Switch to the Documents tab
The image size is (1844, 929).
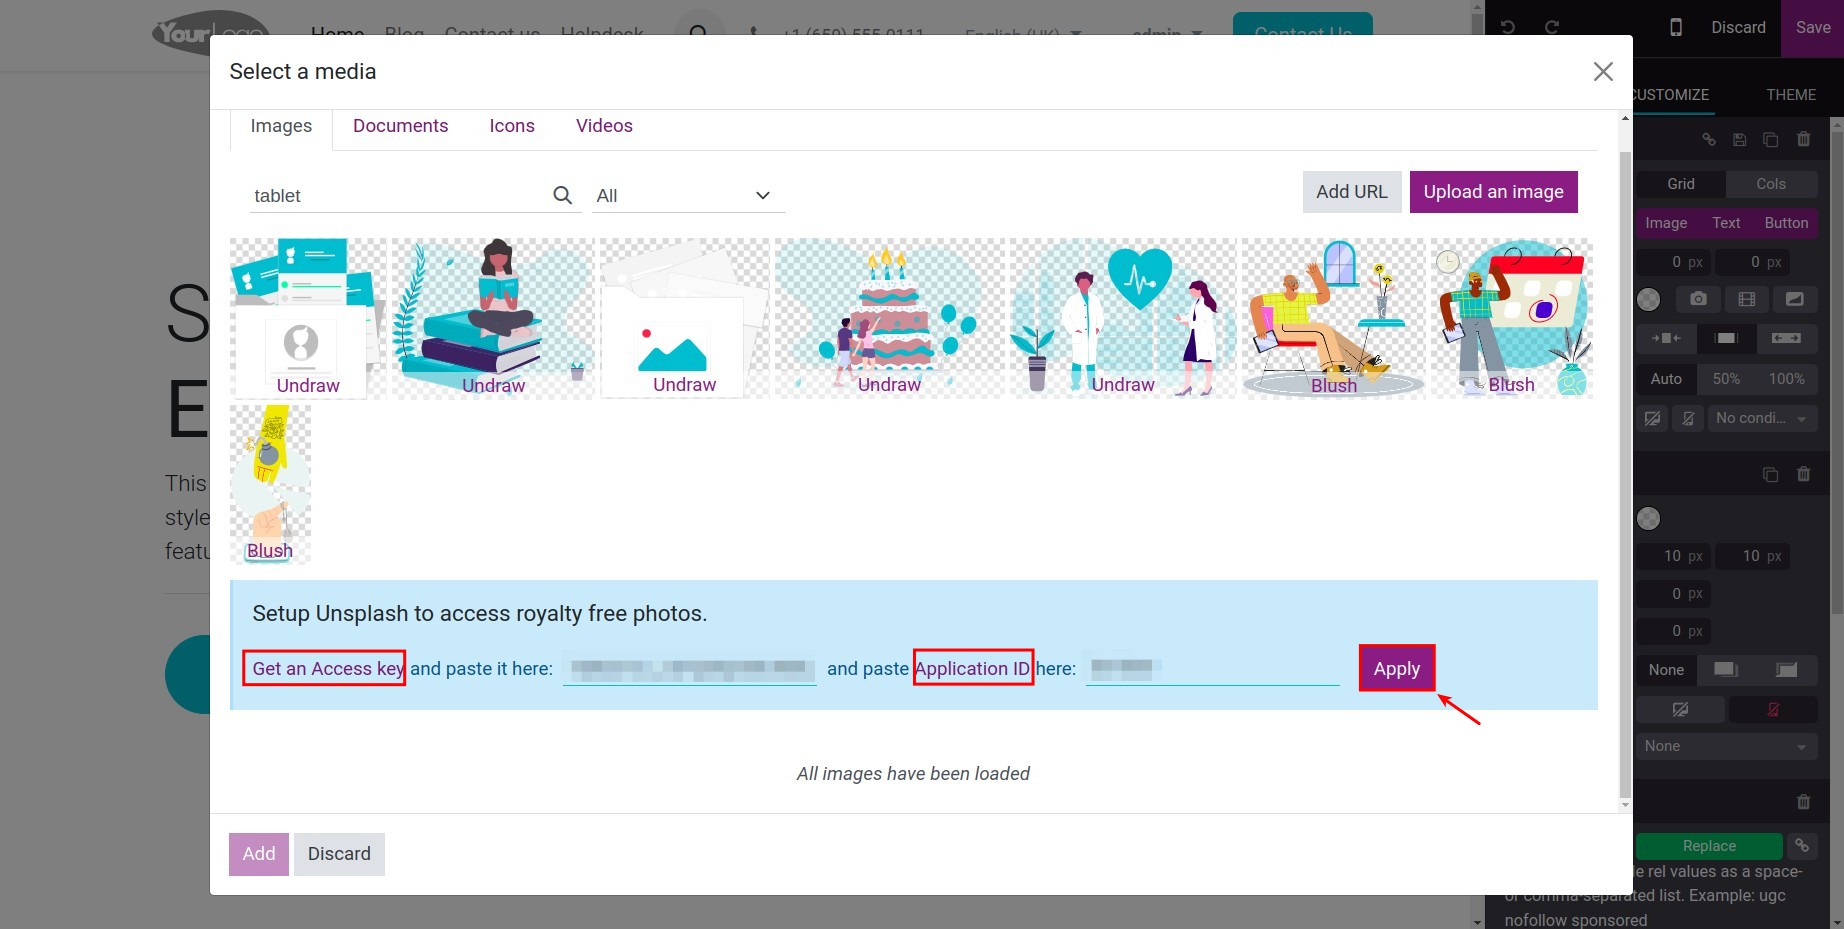[400, 126]
